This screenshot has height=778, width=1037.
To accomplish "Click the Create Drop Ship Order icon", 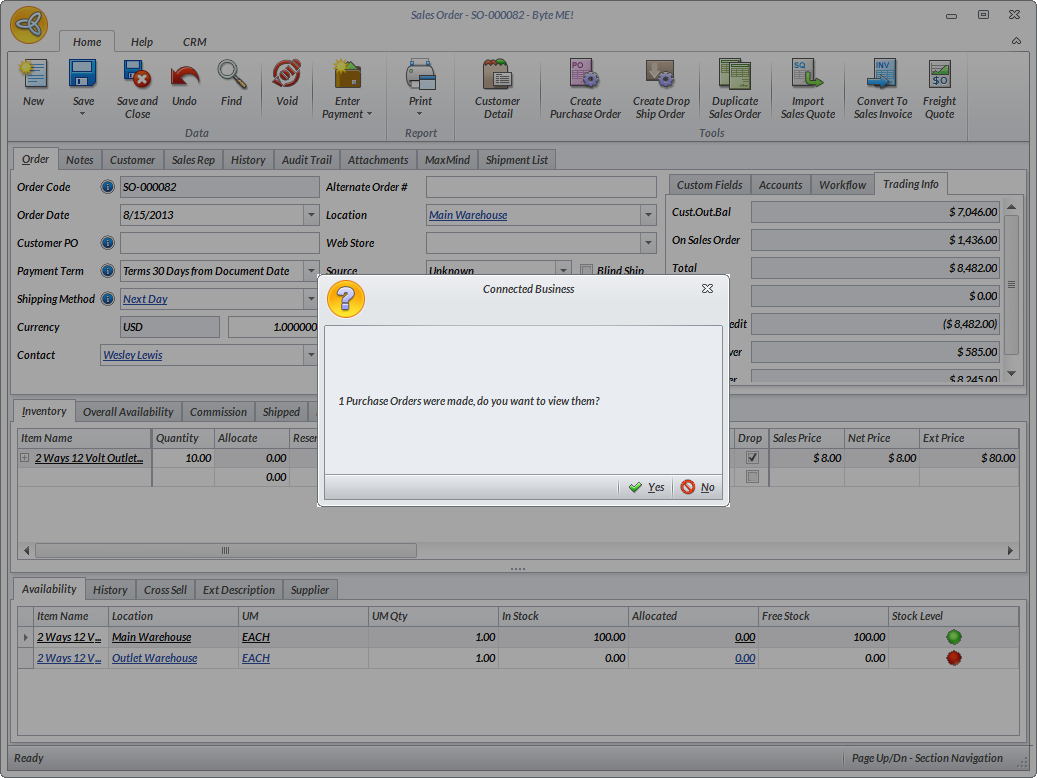I will pyautogui.click(x=660, y=76).
